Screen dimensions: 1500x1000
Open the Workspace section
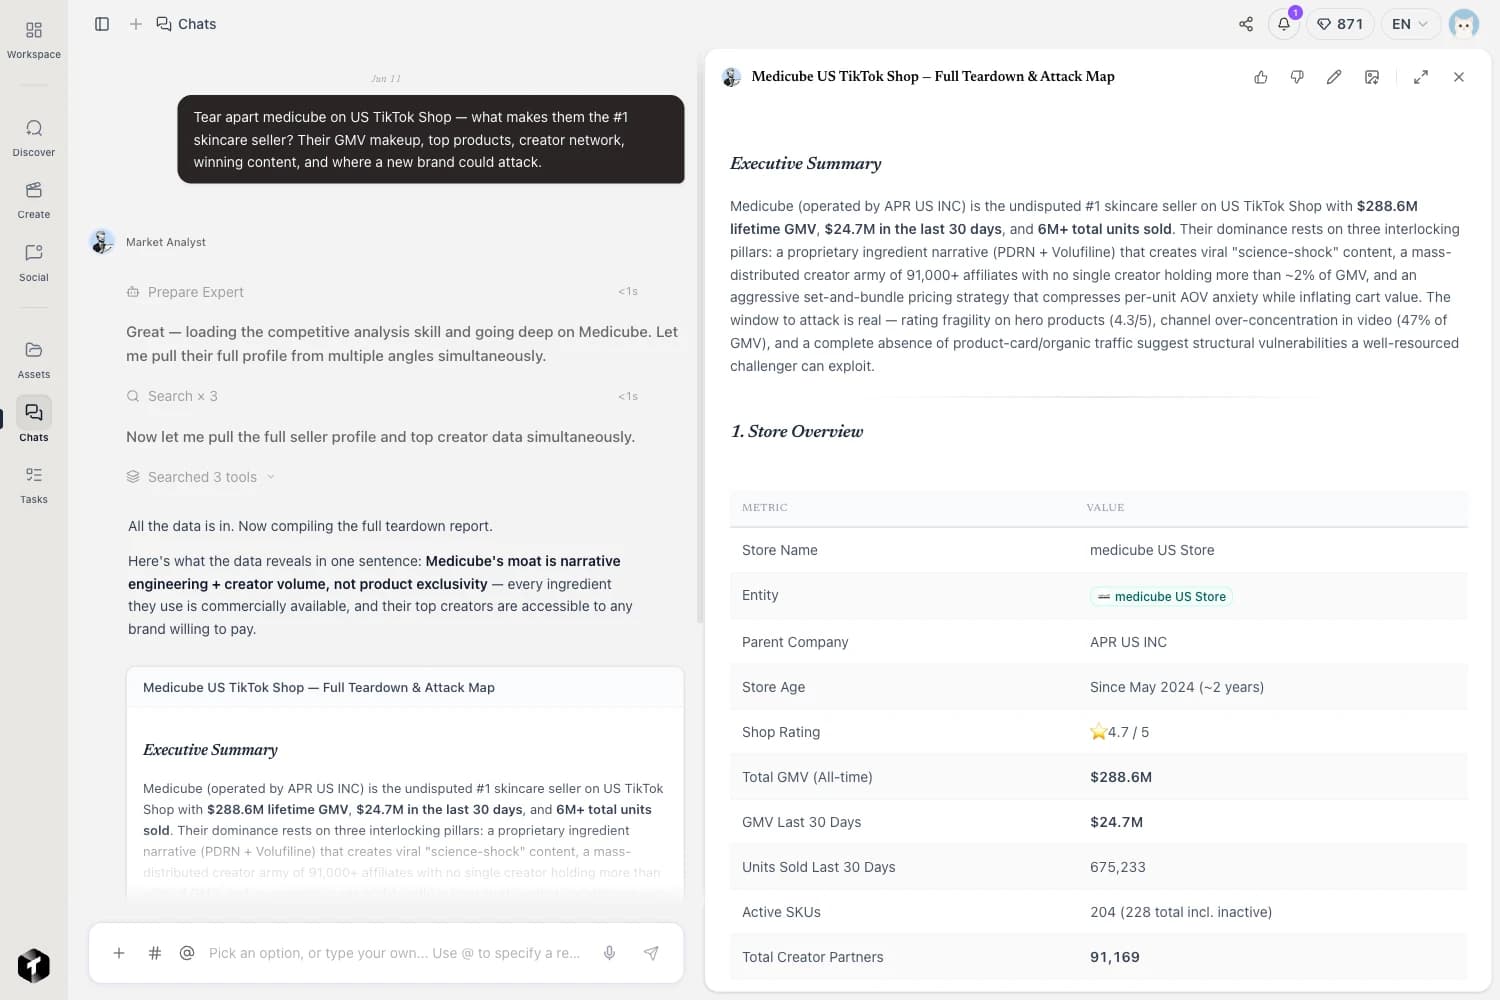point(33,40)
